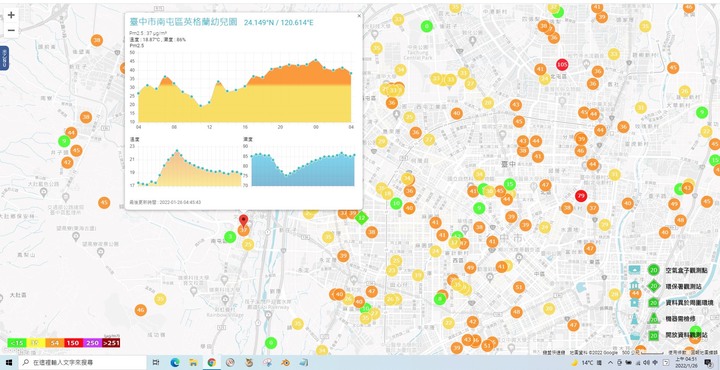The image size is (720, 370).
Task: Zoom in the map with plus button
Action: click(x=11, y=15)
